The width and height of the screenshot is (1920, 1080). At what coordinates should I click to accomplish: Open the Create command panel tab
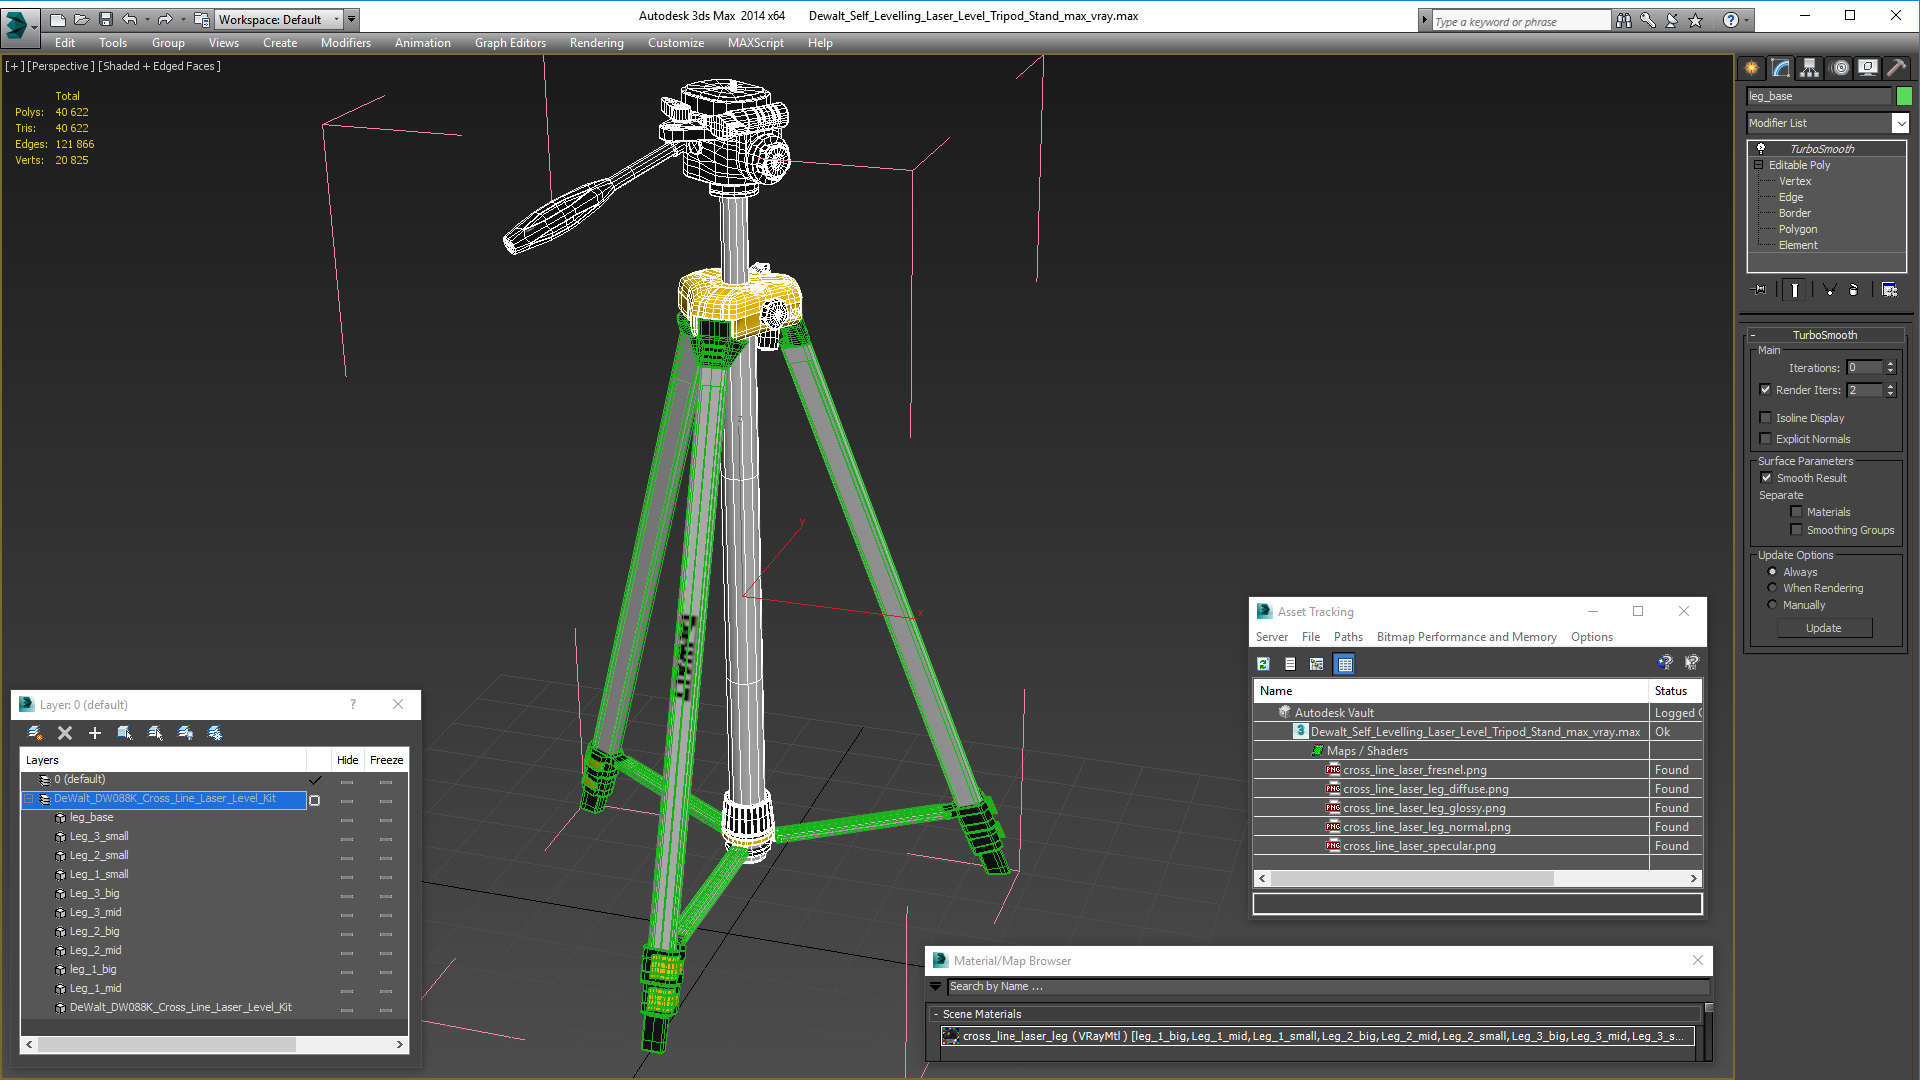pos(1751,68)
